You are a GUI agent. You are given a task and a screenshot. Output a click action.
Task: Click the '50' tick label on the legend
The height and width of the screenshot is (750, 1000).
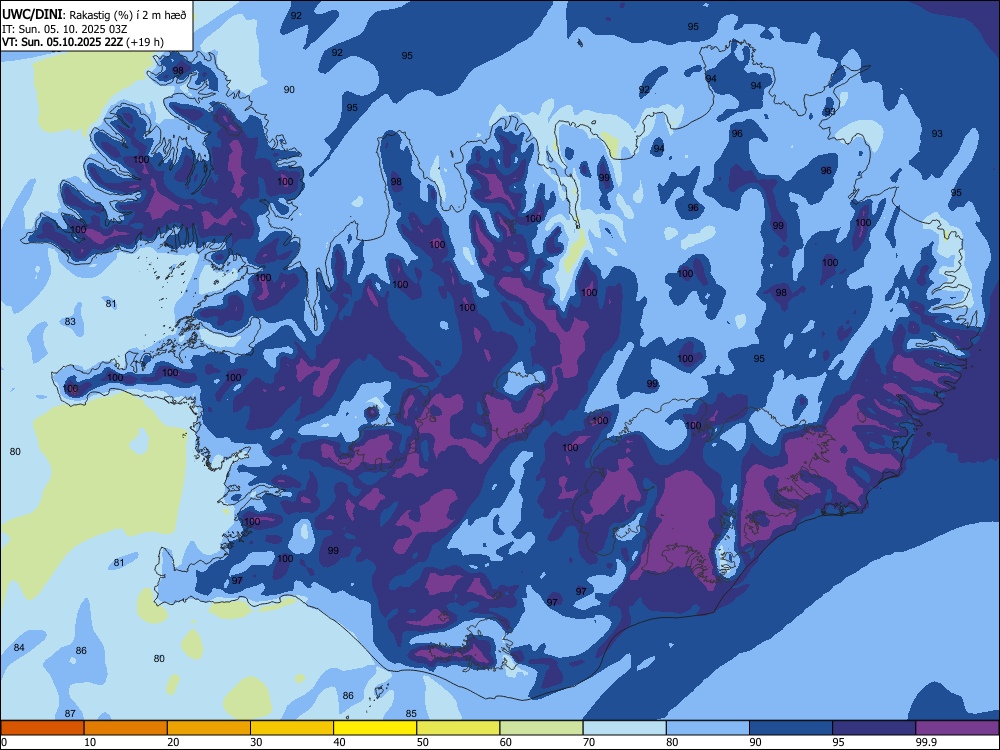422,742
